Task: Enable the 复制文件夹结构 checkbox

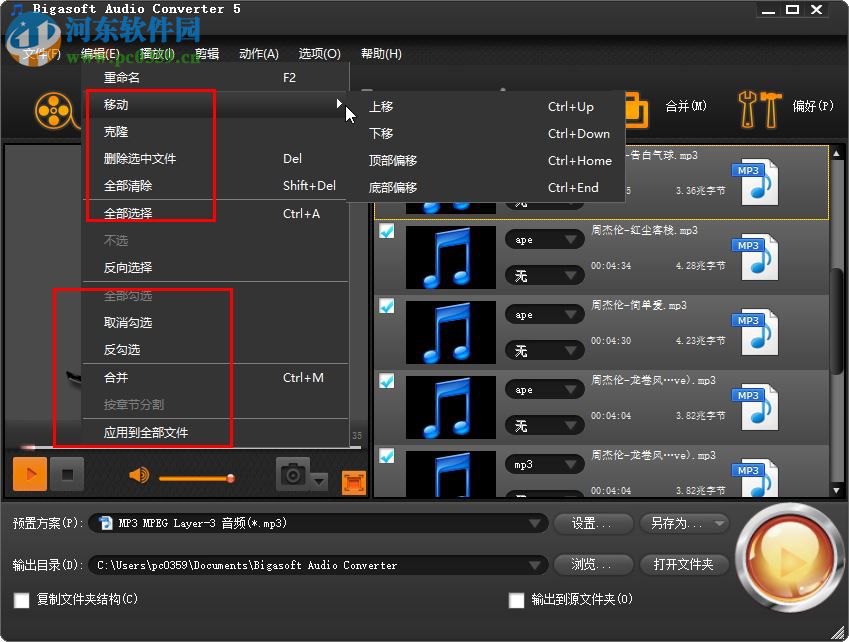Action: pyautogui.click(x=18, y=600)
